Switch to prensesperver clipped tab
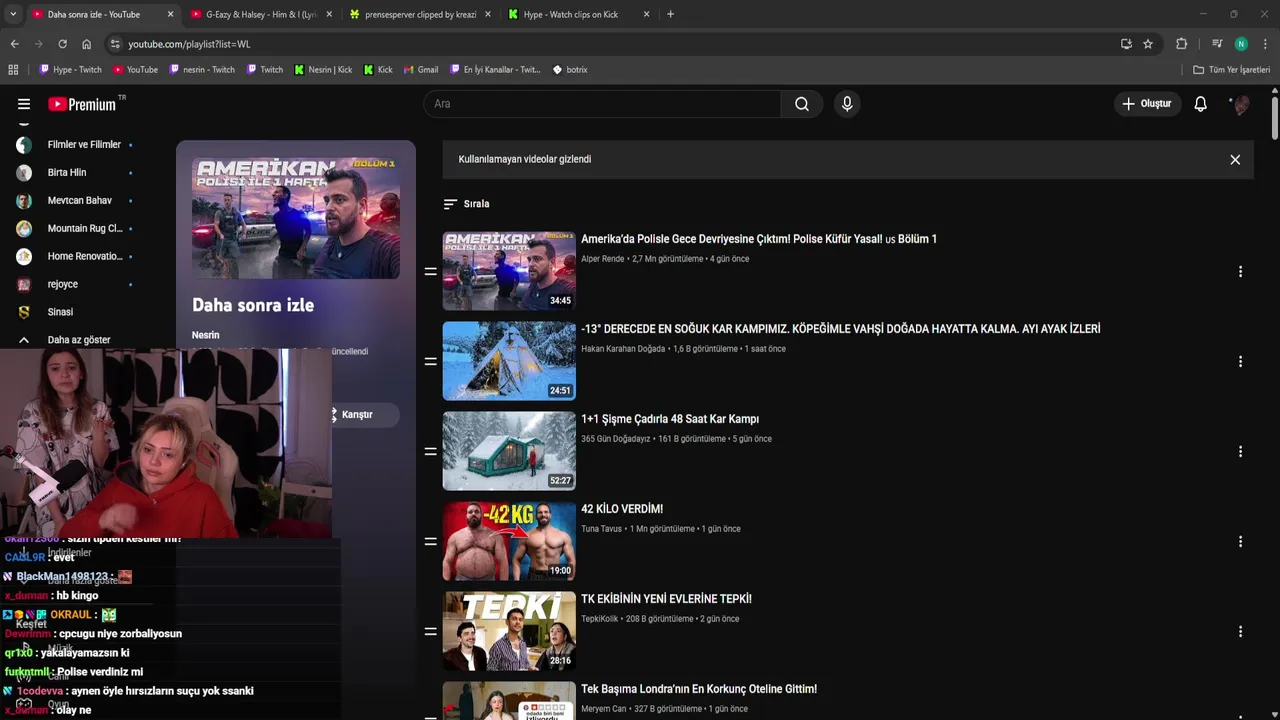The image size is (1280, 720). click(x=420, y=14)
